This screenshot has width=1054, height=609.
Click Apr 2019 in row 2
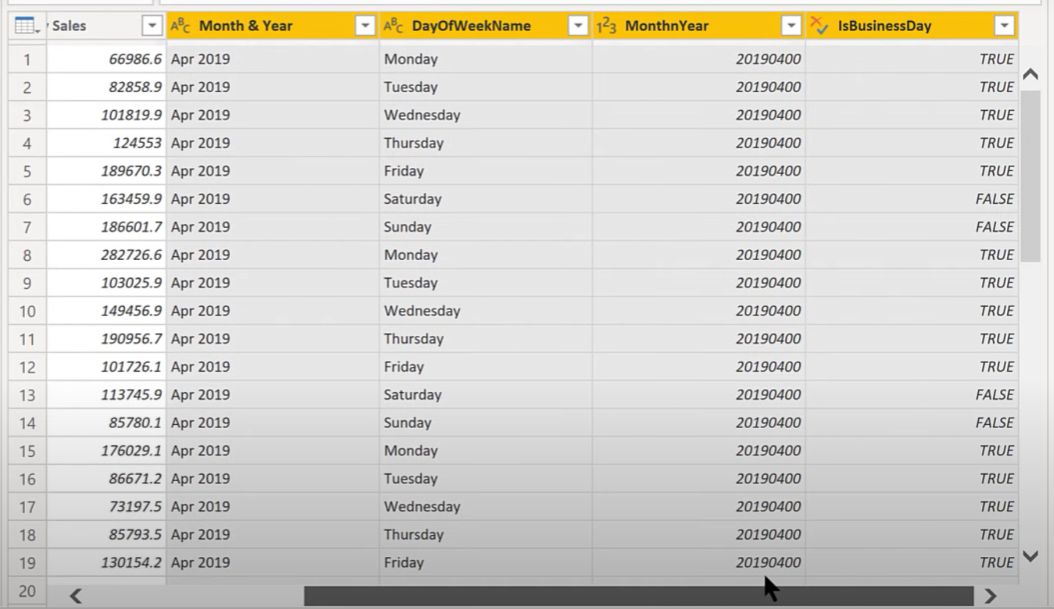pyautogui.click(x=200, y=87)
